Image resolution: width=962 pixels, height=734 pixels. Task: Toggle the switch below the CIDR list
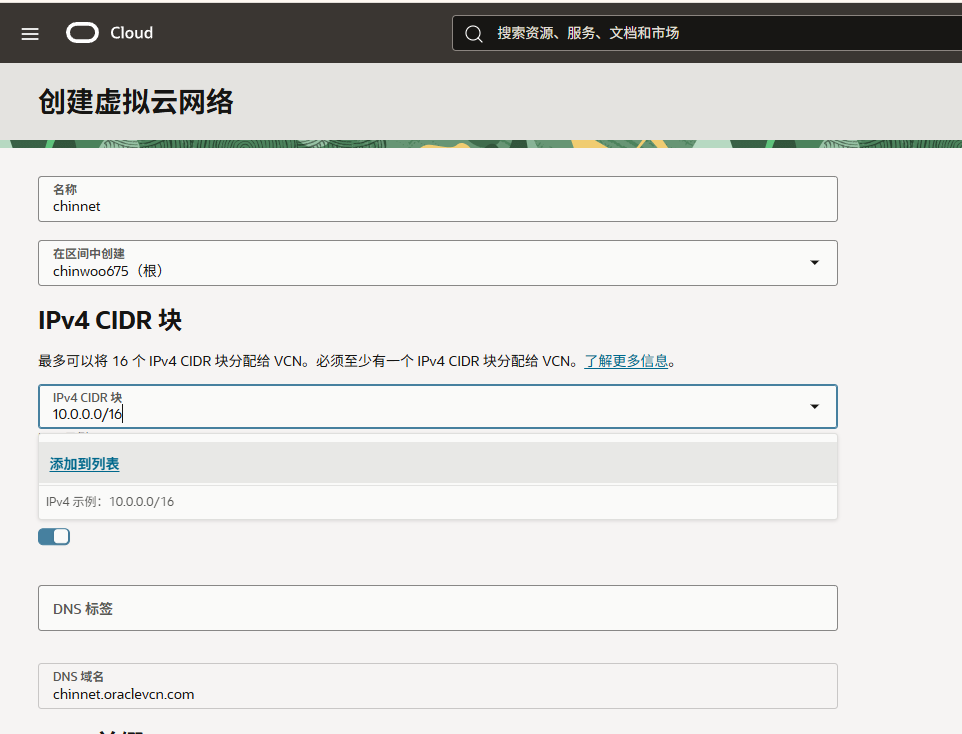pyautogui.click(x=54, y=537)
